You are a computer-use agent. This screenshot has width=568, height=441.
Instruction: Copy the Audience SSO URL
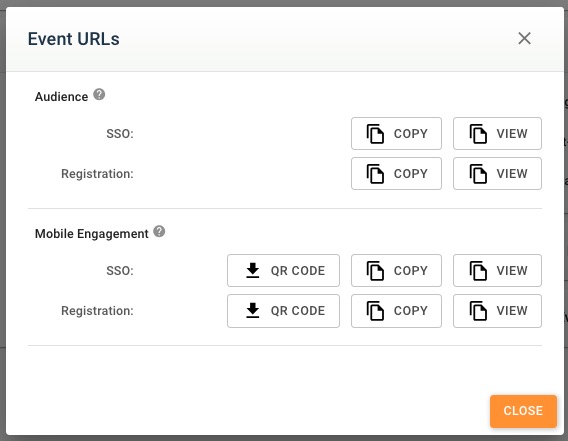click(x=396, y=133)
